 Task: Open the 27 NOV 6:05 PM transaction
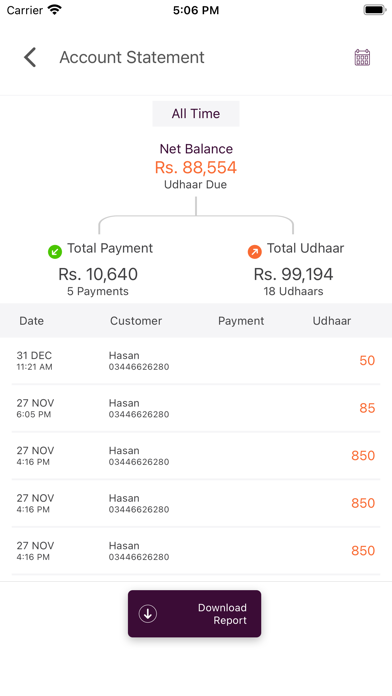[x=196, y=408]
